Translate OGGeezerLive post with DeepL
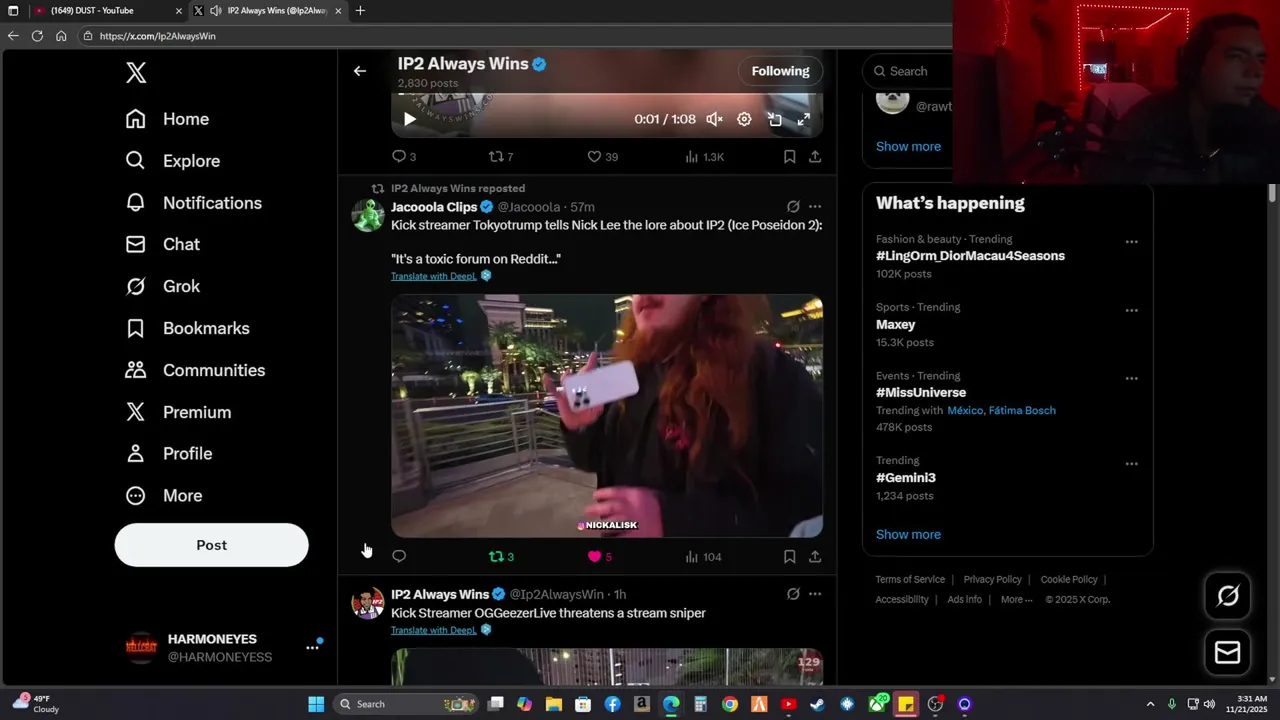The image size is (1280, 720). [434, 630]
